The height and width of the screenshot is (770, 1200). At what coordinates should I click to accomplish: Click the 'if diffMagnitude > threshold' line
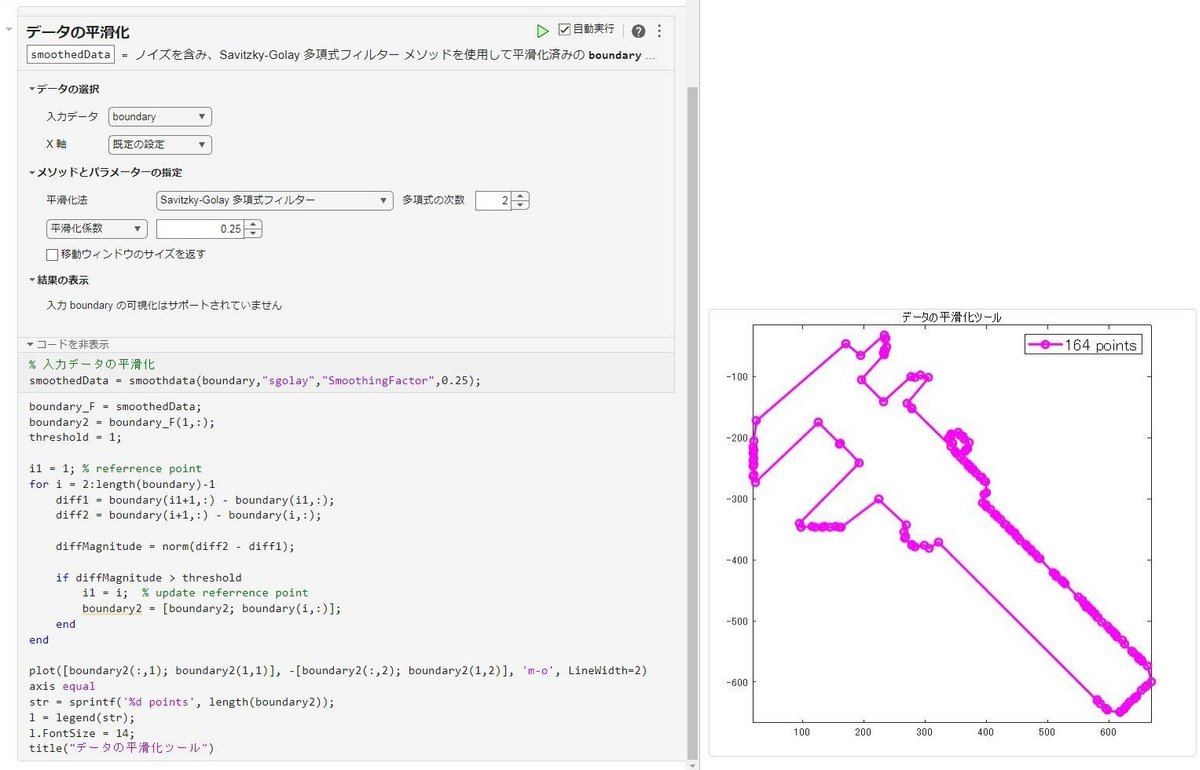(x=148, y=577)
